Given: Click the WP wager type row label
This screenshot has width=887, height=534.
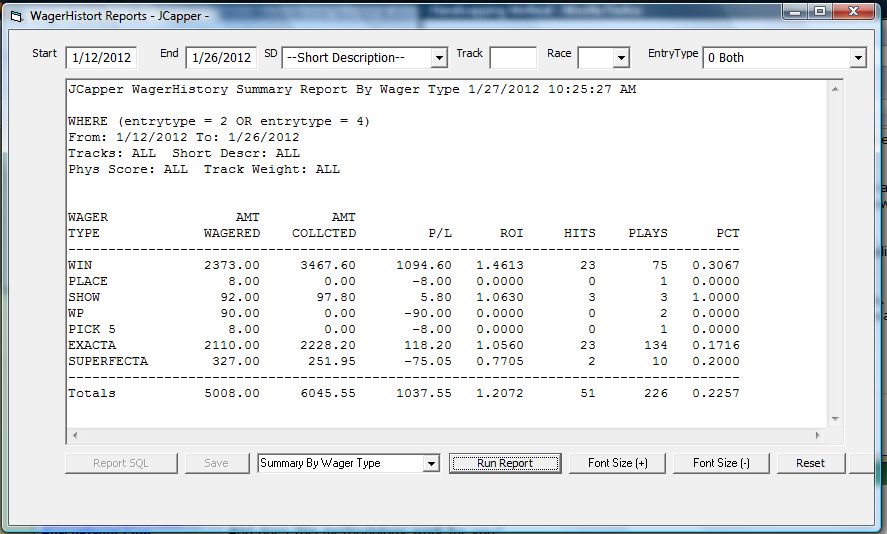Looking at the screenshot, I should tap(76, 313).
